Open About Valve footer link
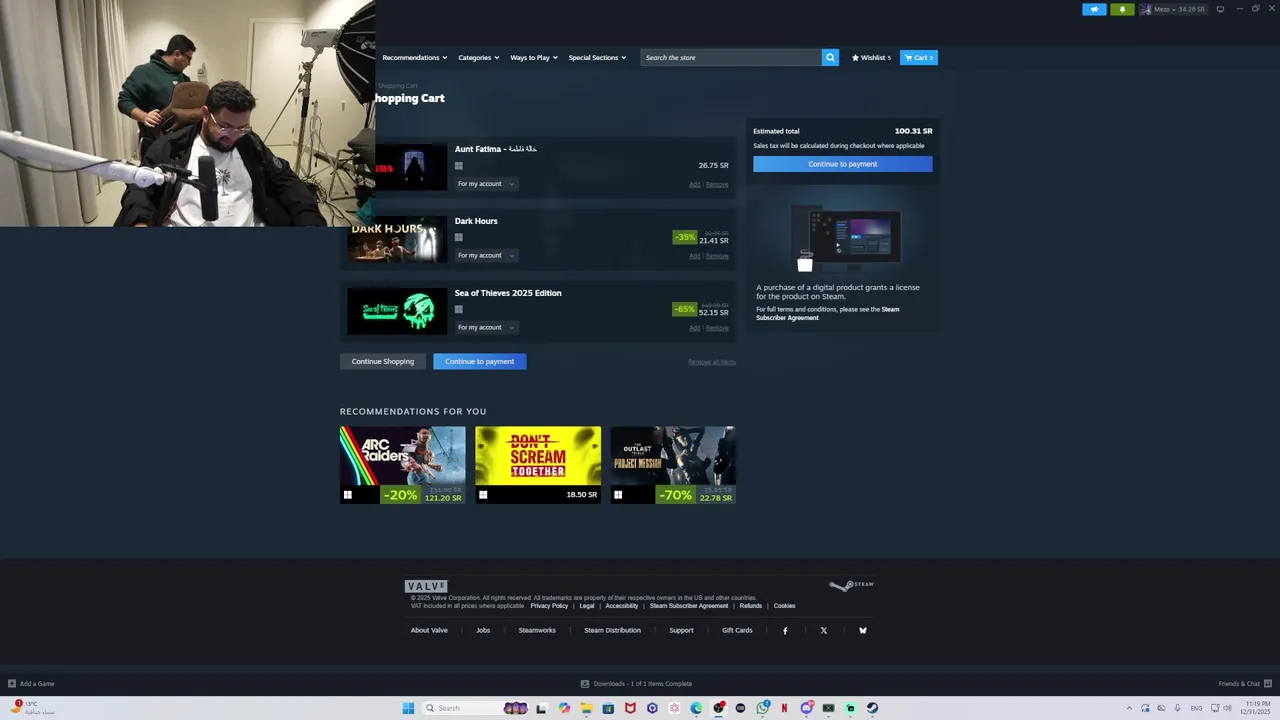The height and width of the screenshot is (720, 1280). coord(429,630)
